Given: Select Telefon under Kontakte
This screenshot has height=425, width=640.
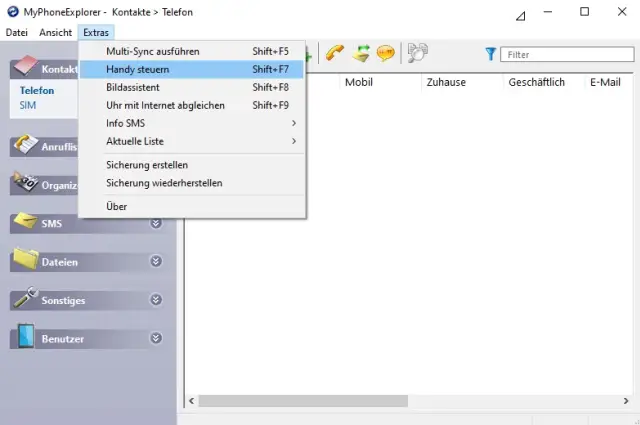Looking at the screenshot, I should coord(37,90).
